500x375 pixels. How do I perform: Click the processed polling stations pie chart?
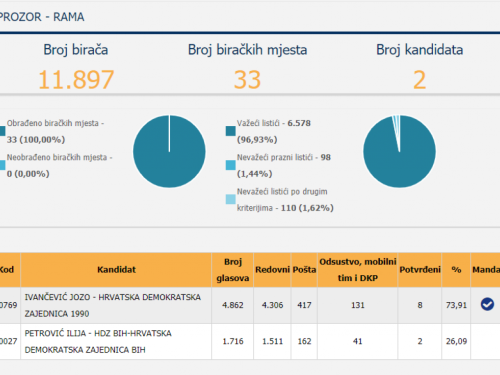169,151
